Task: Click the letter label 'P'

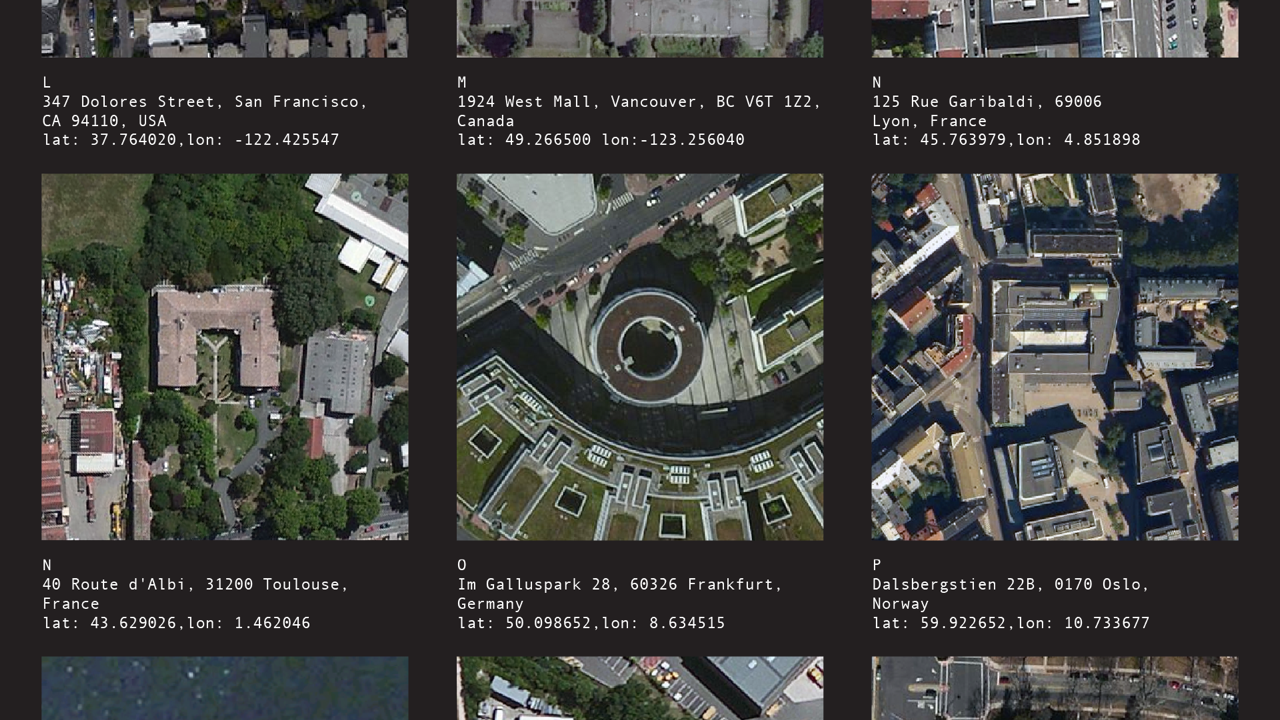Action: [x=877, y=565]
